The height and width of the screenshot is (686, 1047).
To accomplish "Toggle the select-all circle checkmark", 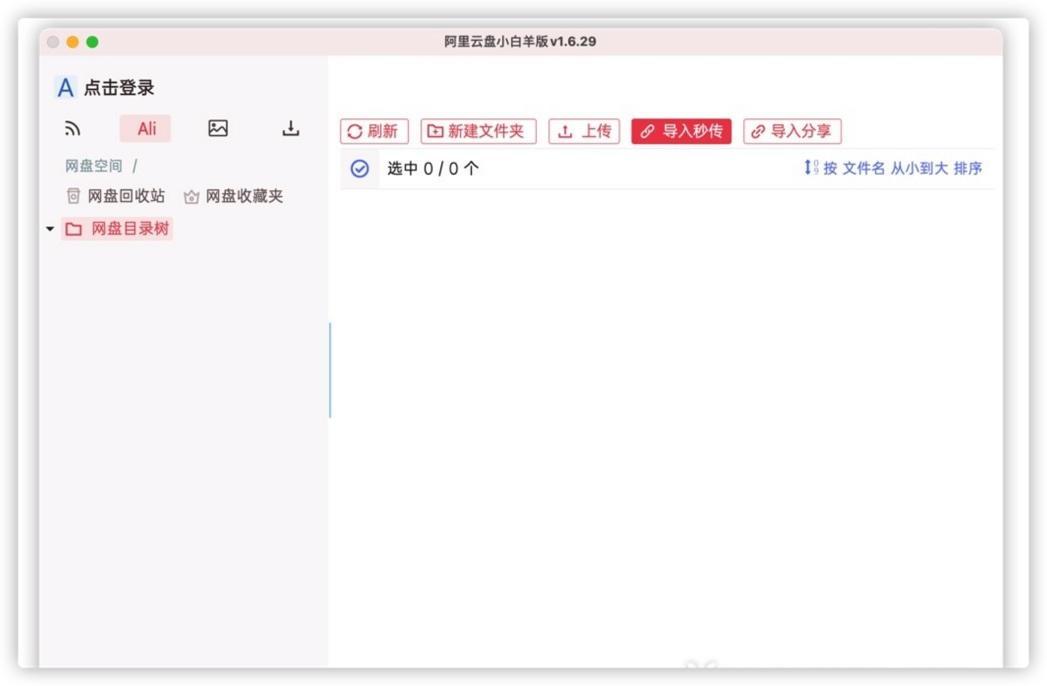I will (x=359, y=169).
